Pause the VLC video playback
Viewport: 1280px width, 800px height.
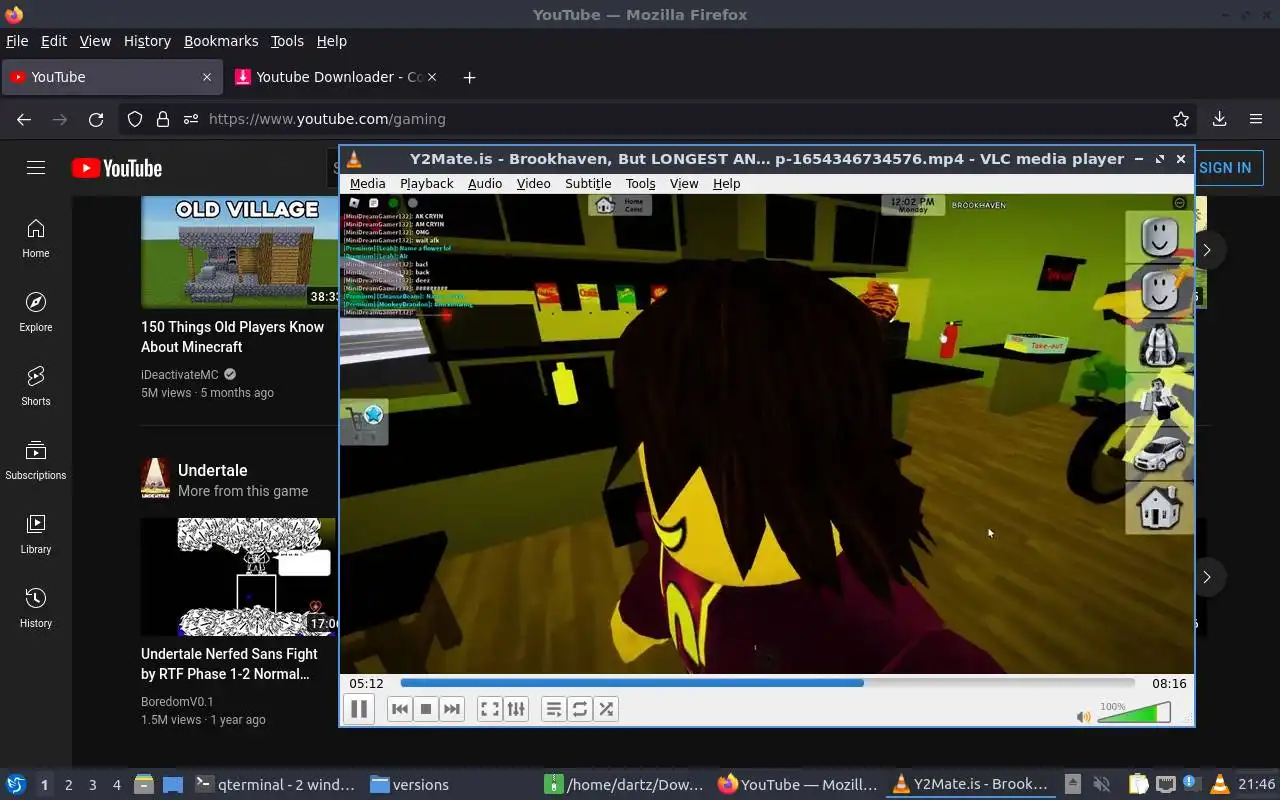tap(359, 709)
